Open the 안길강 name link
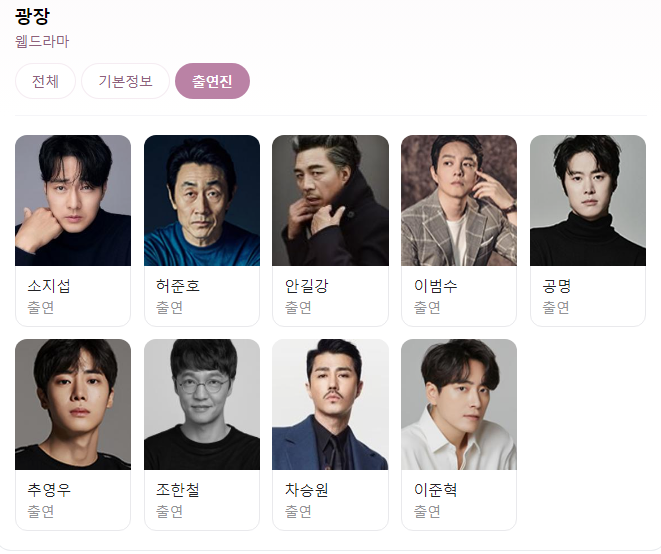 [x=306, y=286]
